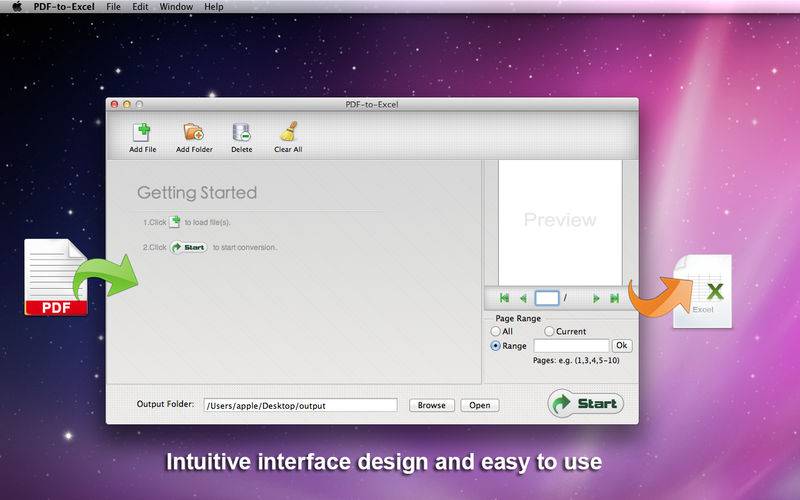Select the Current page range option
The image size is (800, 500).
[x=549, y=331]
